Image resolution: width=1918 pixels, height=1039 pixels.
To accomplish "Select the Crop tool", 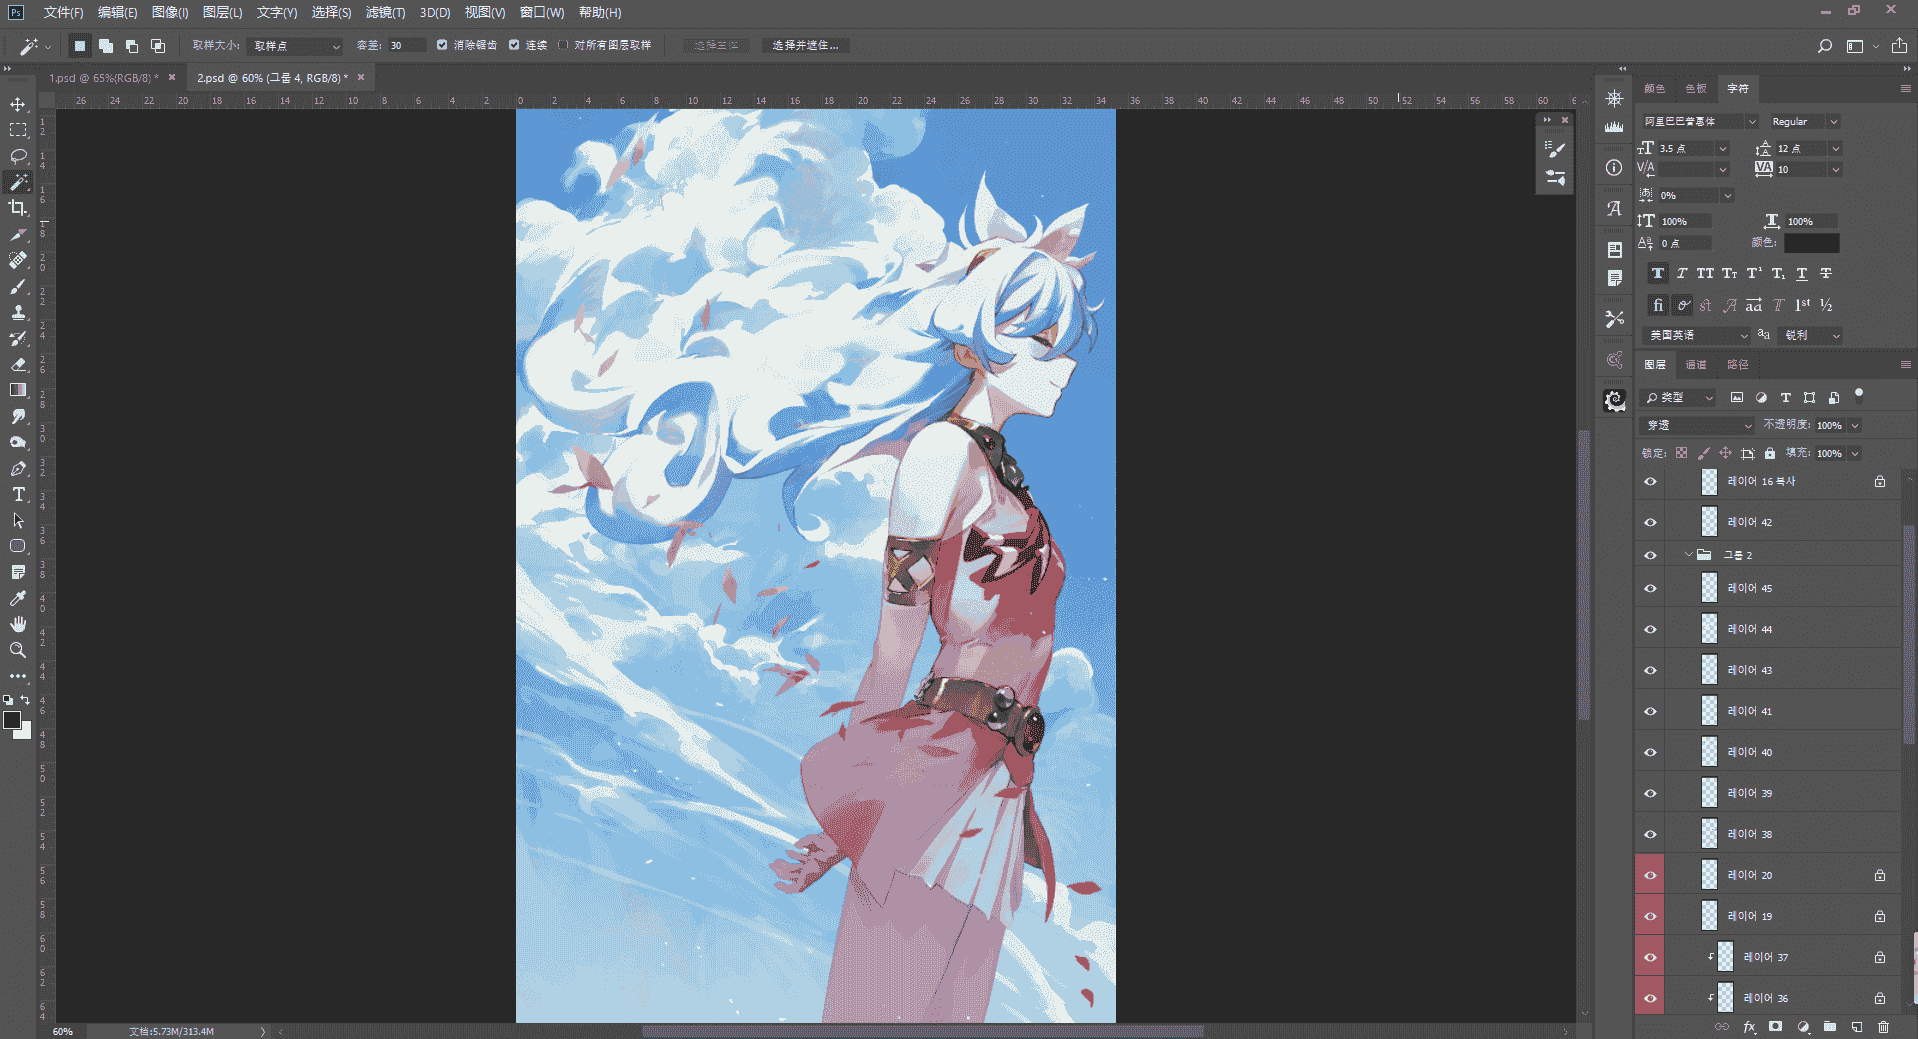I will (x=18, y=208).
